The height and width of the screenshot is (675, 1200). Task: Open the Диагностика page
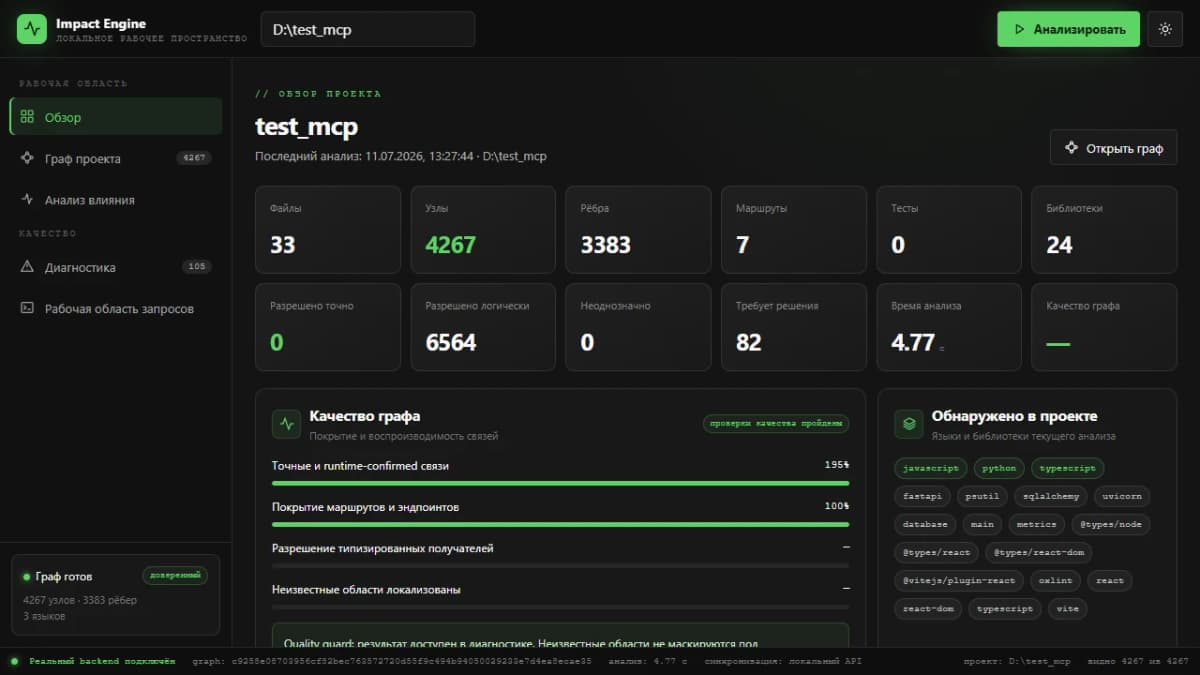coord(116,267)
